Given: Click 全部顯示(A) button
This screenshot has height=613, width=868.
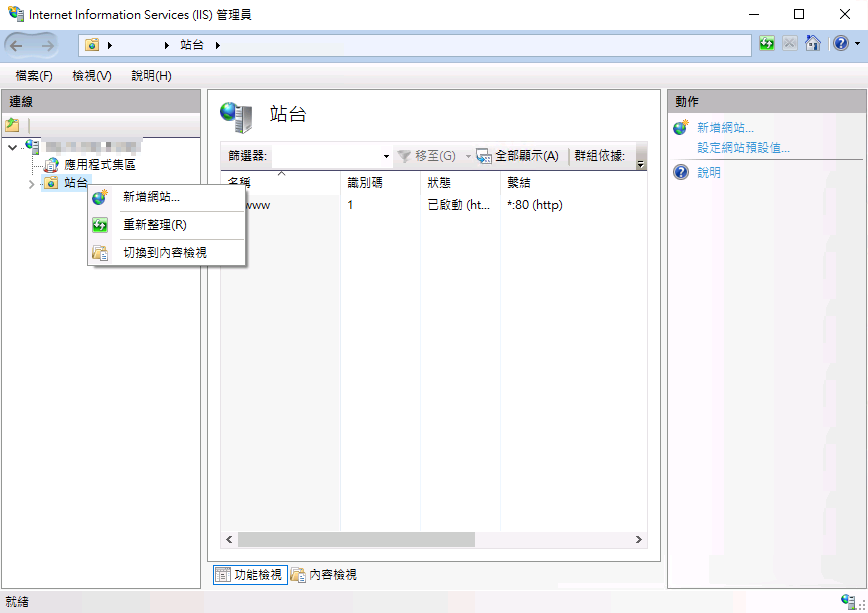Looking at the screenshot, I should (518, 156).
